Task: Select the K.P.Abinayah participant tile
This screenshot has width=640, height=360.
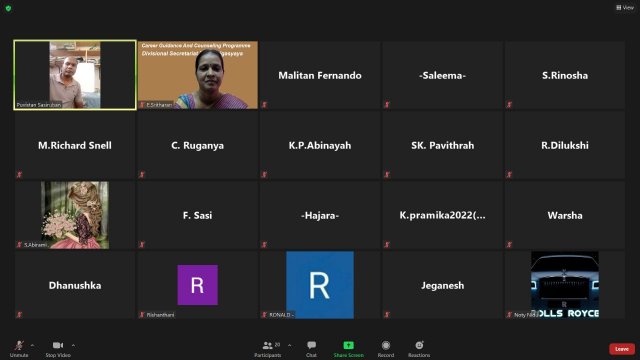Action: click(320, 145)
